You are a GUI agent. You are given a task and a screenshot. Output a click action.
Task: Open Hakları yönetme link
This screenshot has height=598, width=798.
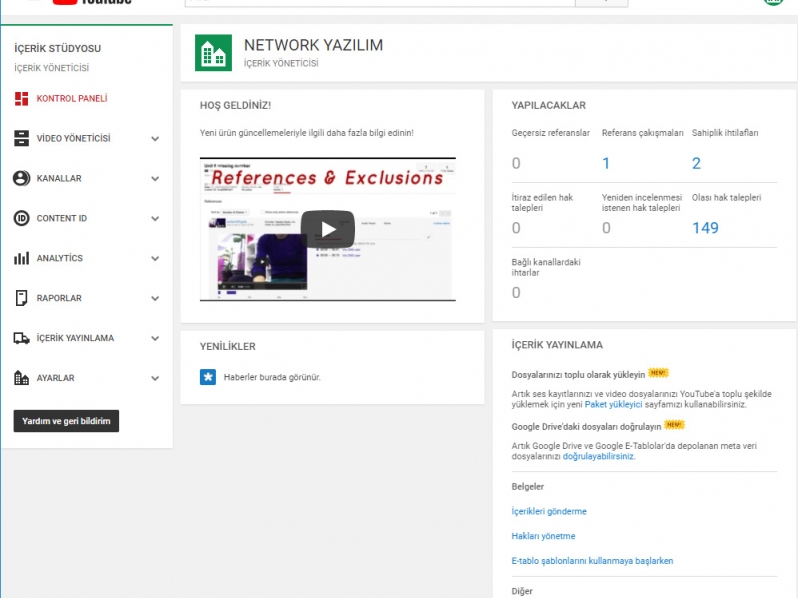coord(543,536)
